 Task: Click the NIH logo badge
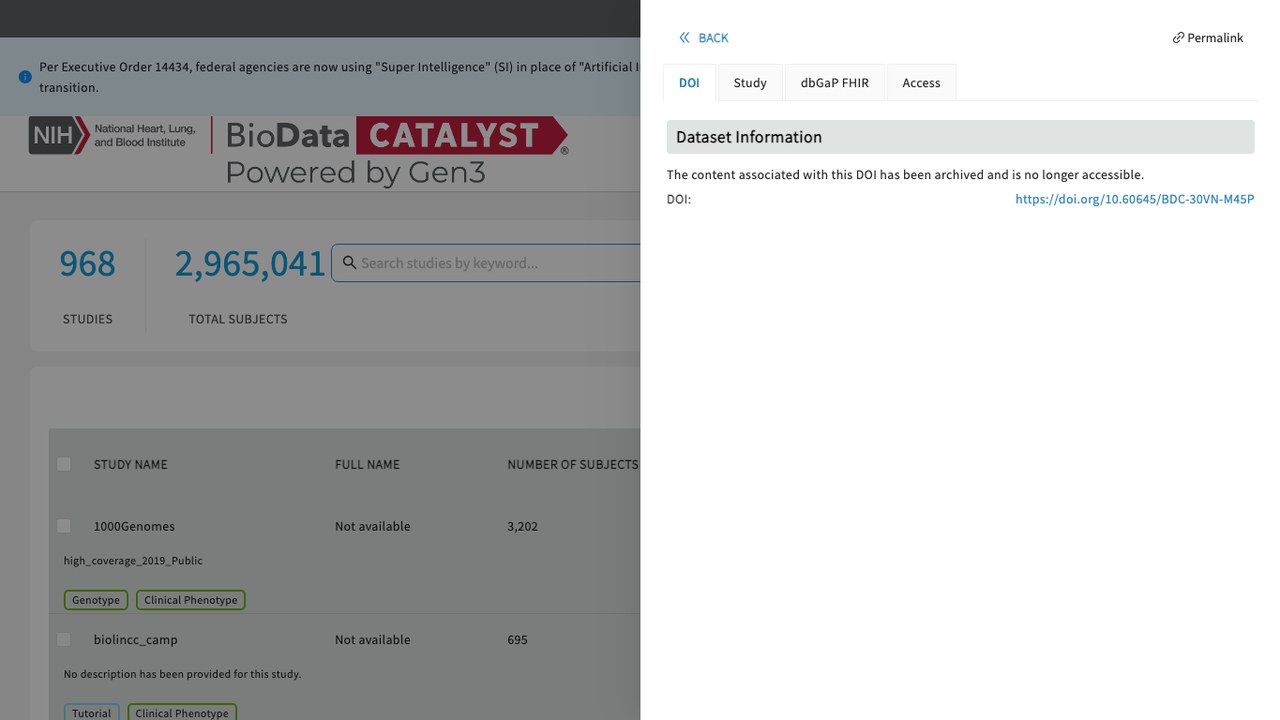[x=52, y=135]
